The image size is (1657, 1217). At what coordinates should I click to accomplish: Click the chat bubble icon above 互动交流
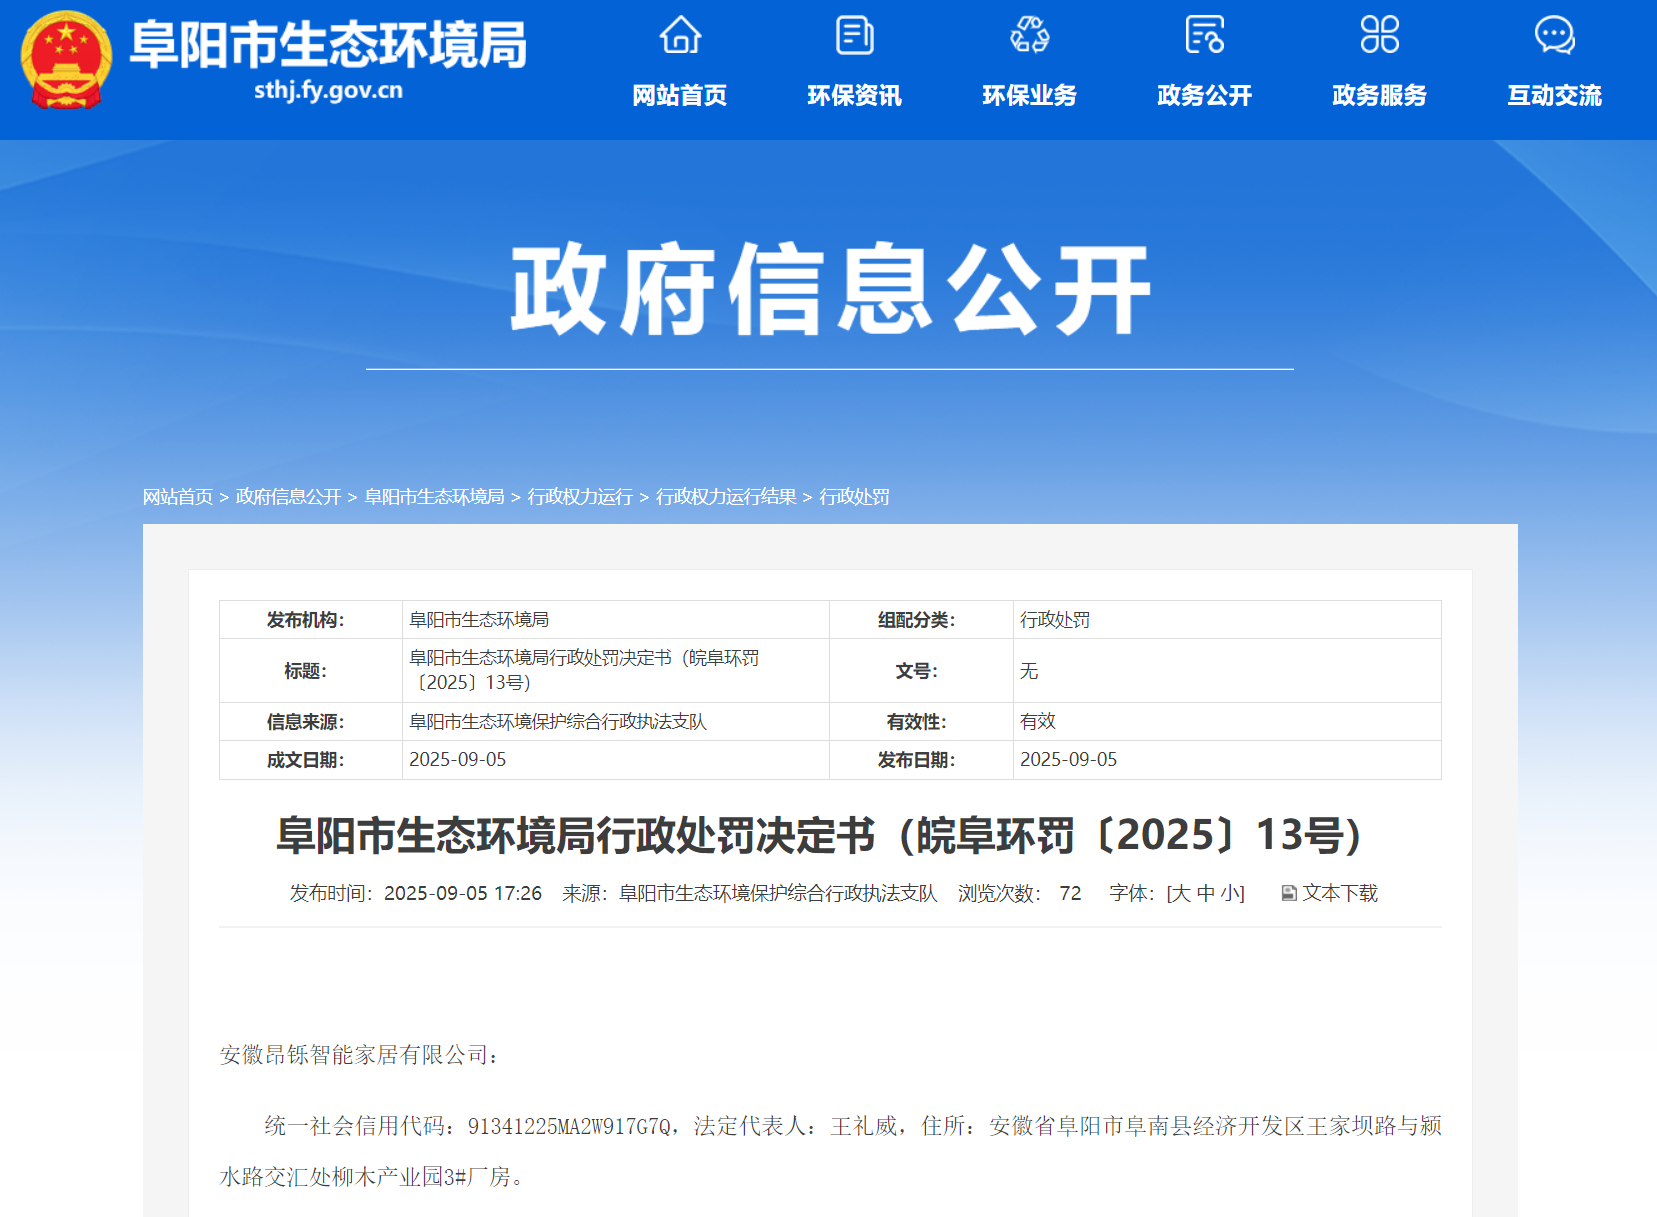click(1555, 35)
